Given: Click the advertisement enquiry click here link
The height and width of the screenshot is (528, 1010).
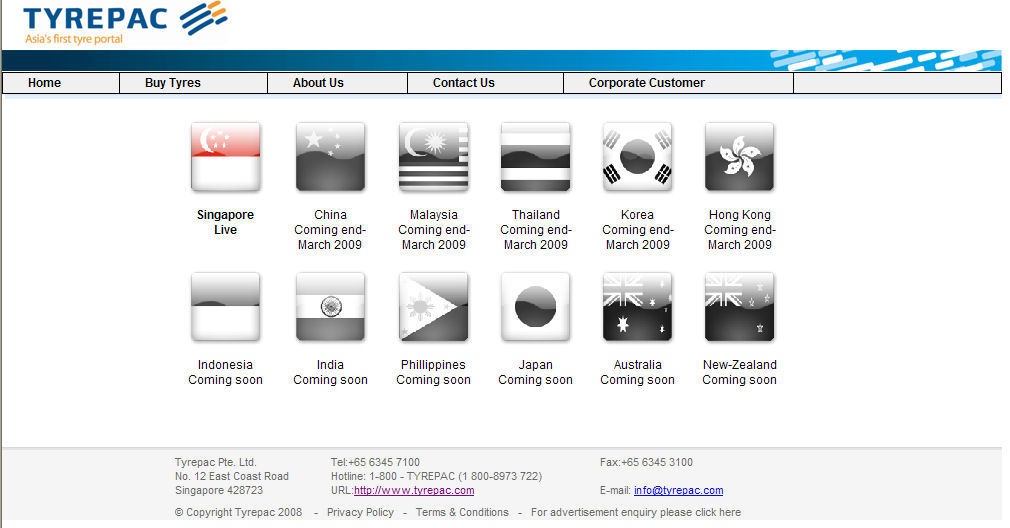Looking at the screenshot, I should coord(636,512).
